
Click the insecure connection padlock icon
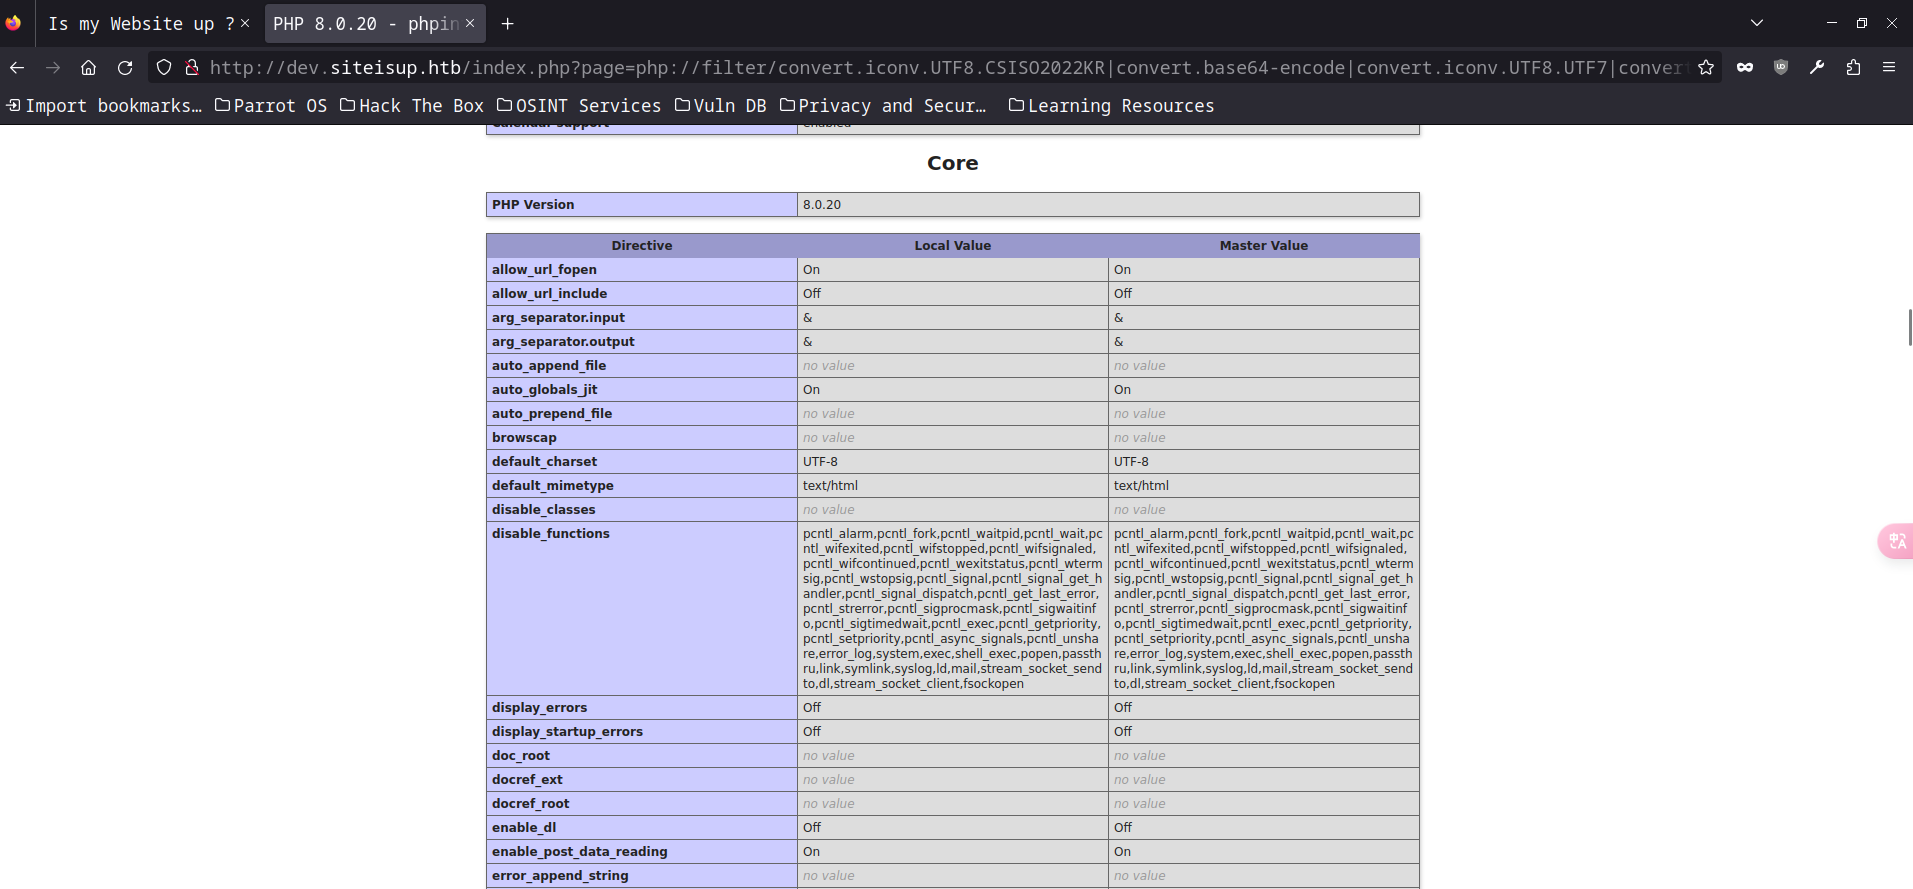(191, 67)
